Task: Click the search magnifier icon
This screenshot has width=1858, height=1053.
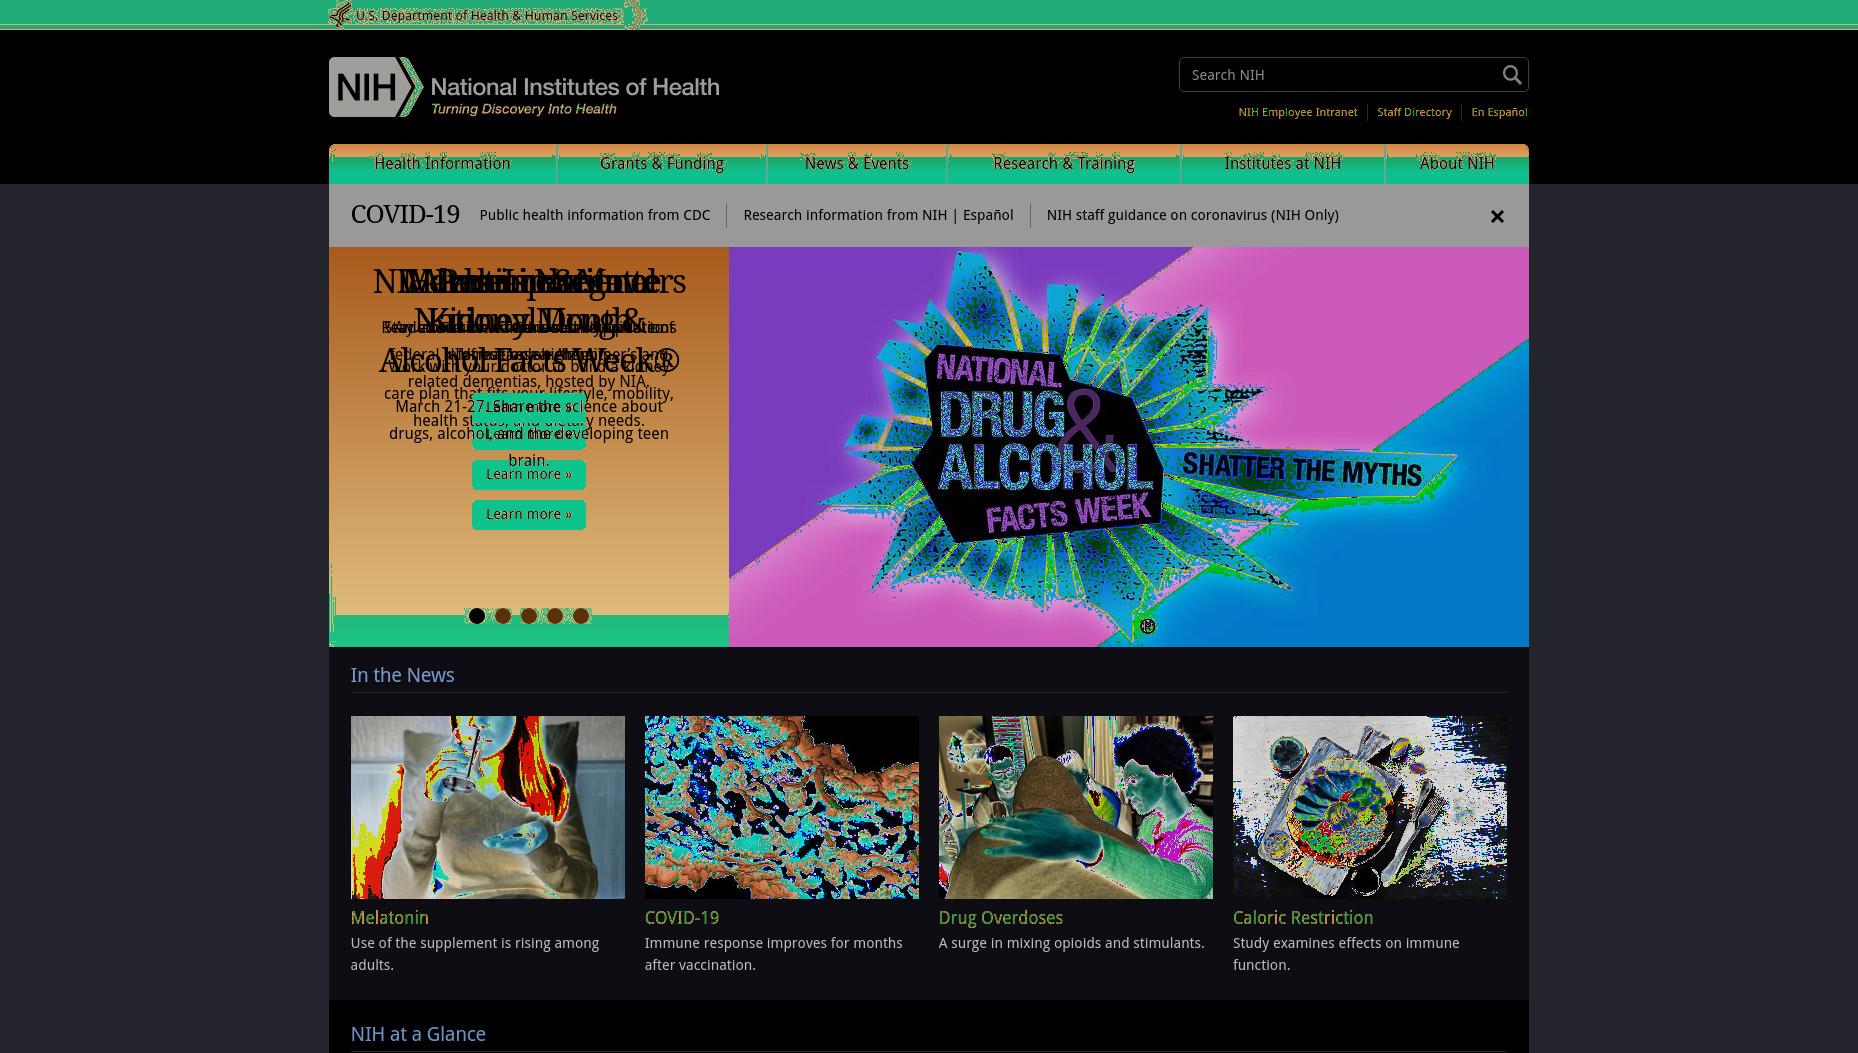Action: point(1511,75)
